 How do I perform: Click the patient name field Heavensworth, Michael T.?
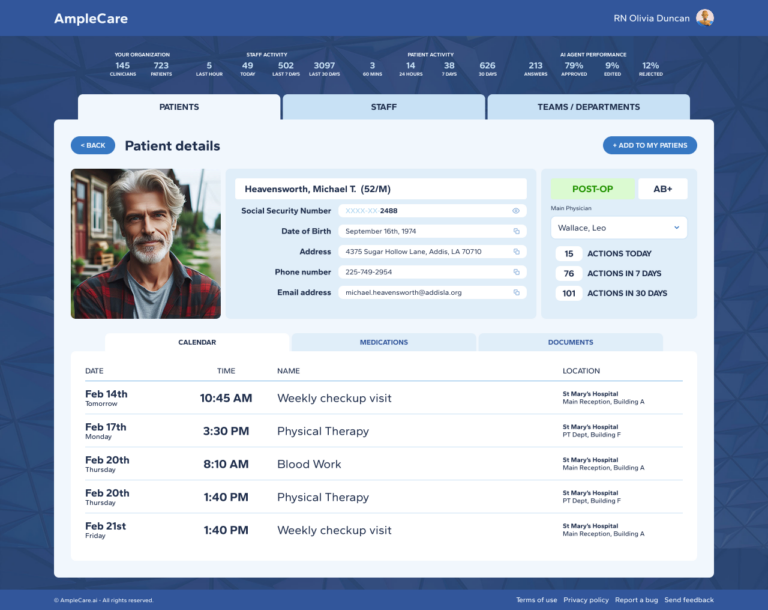coord(381,189)
